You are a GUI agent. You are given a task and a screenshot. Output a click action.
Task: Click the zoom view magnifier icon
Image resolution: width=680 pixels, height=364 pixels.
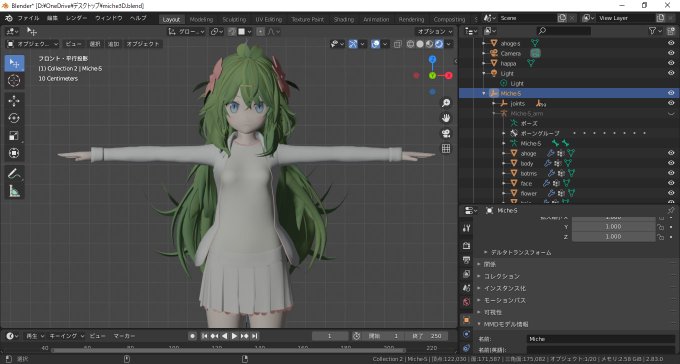446,103
